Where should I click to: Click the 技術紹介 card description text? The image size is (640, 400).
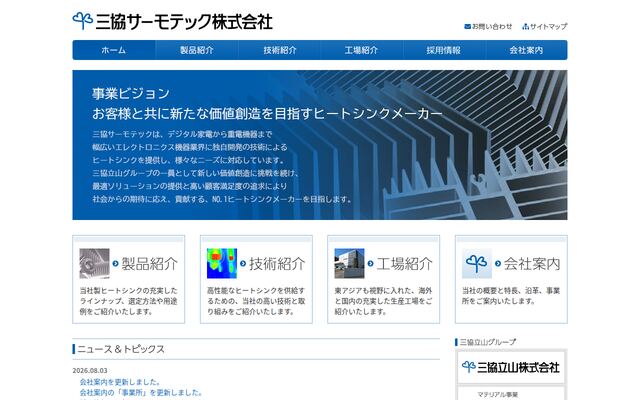[x=256, y=301]
